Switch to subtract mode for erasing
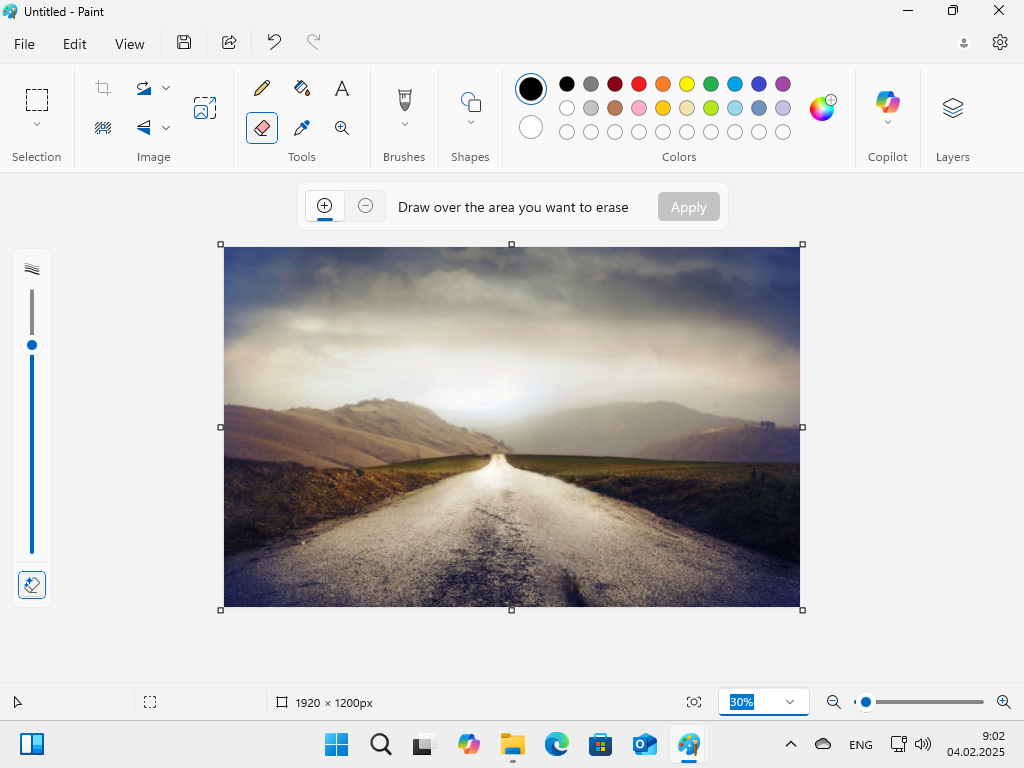1024x768 pixels. coord(365,205)
